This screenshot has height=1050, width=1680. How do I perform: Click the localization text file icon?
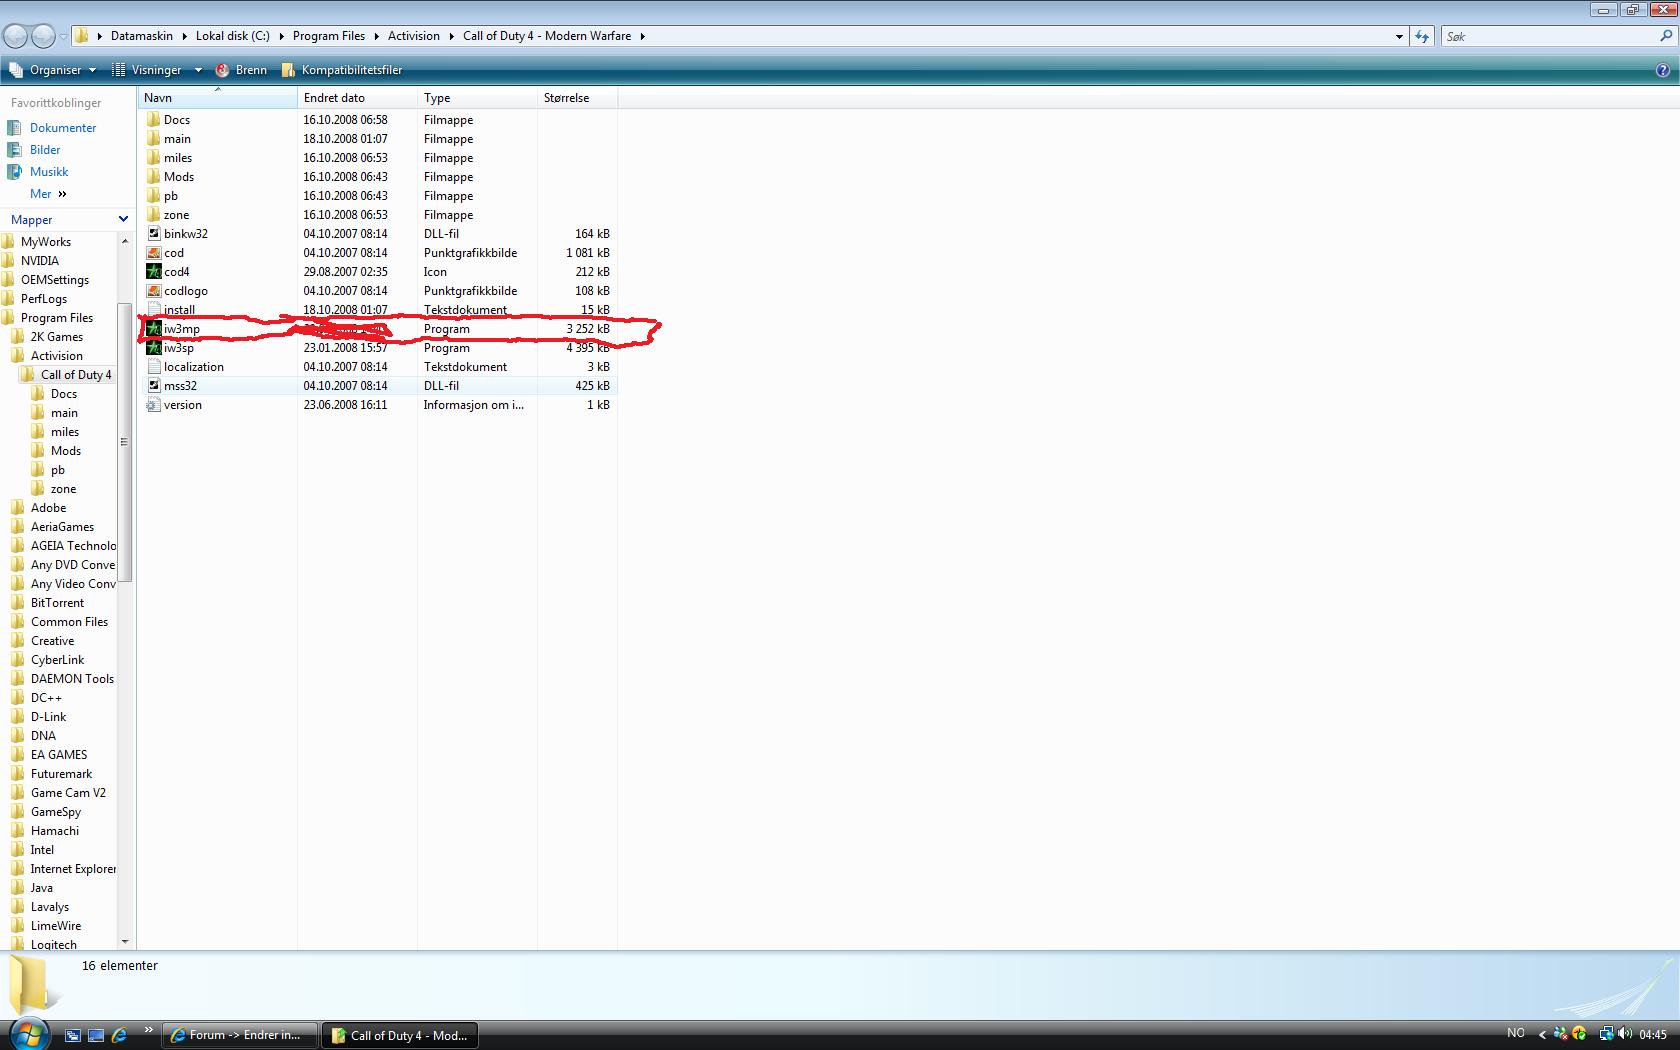(154, 367)
